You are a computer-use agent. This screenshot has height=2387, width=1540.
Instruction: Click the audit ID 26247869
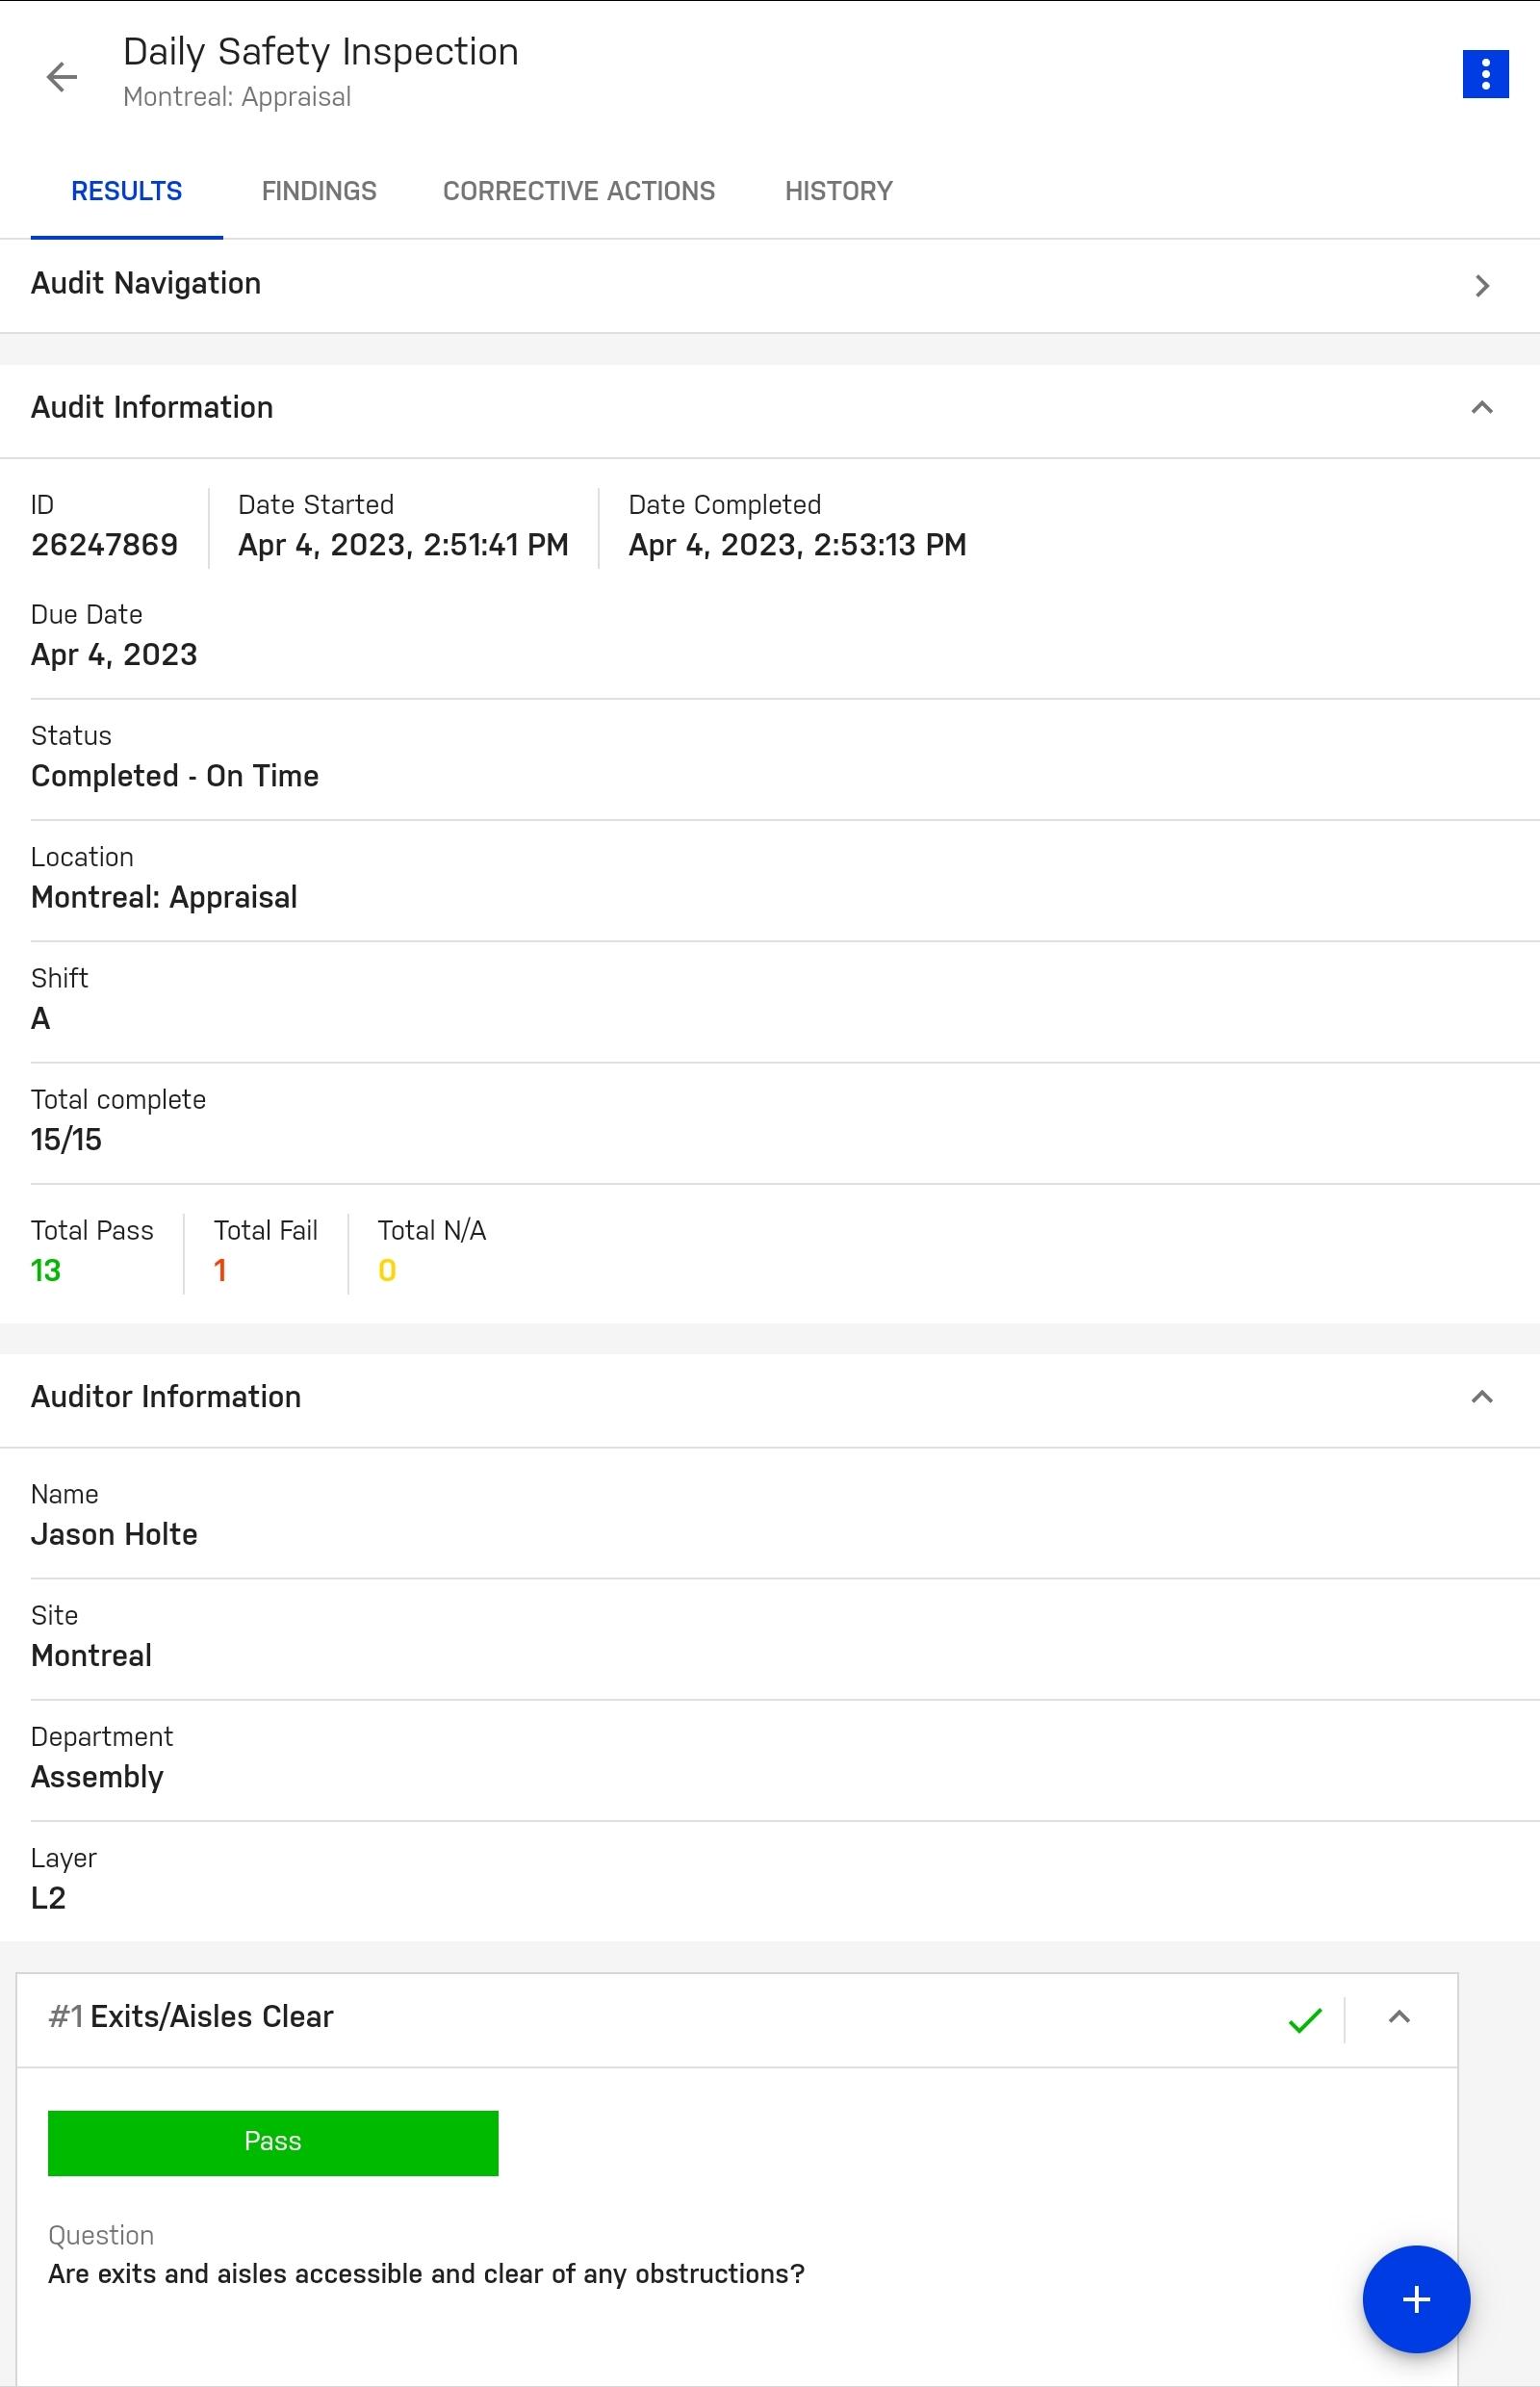105,545
